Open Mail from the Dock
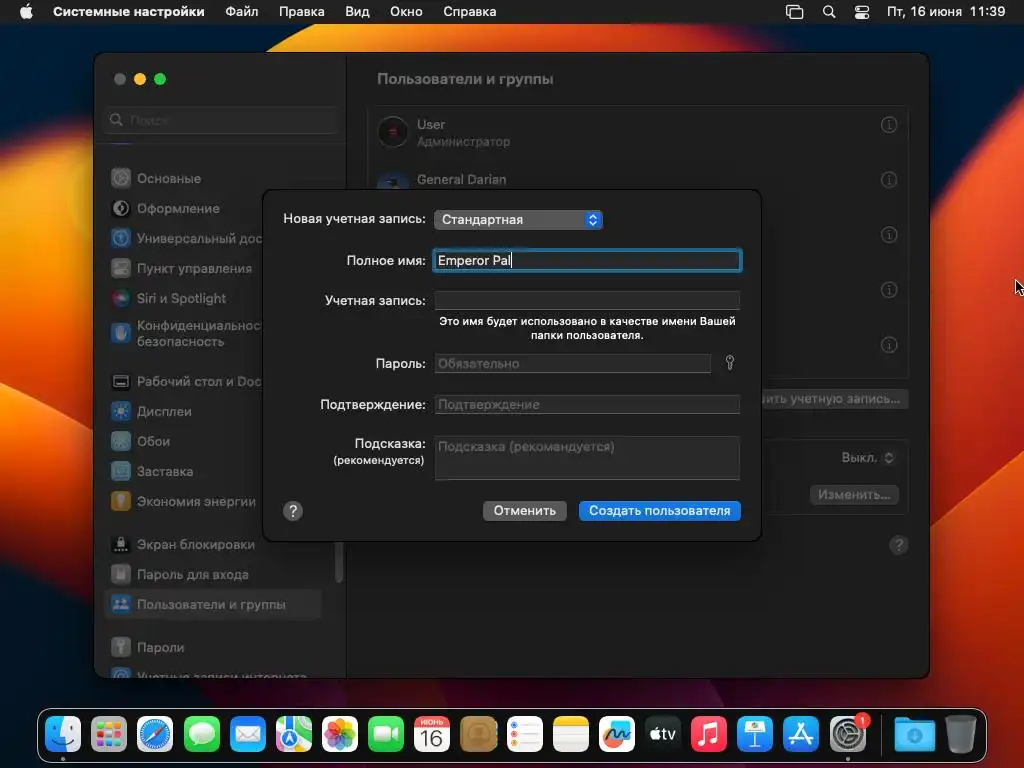 pyautogui.click(x=248, y=735)
